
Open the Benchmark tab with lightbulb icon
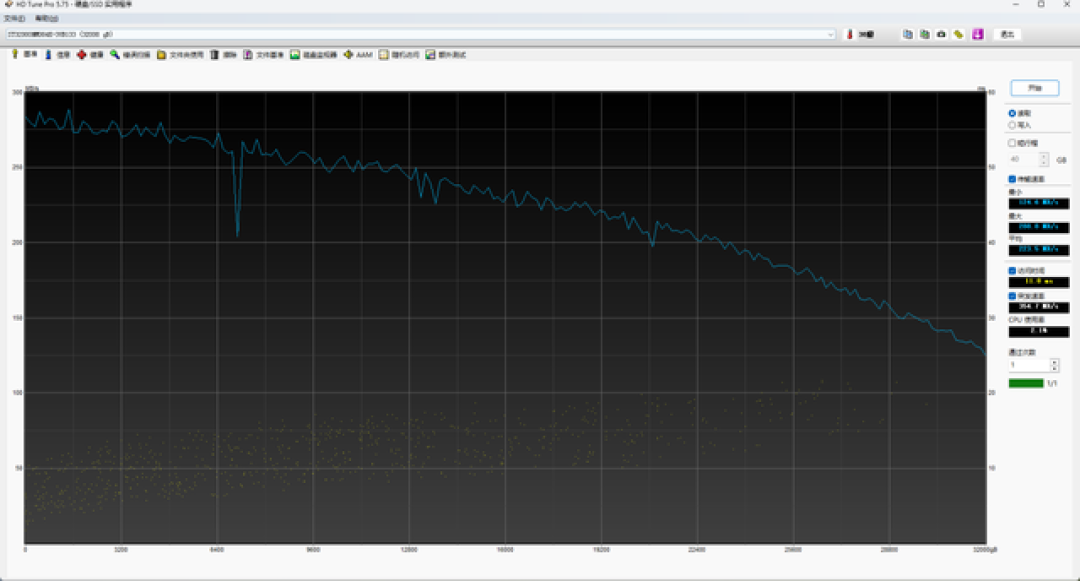[24, 54]
